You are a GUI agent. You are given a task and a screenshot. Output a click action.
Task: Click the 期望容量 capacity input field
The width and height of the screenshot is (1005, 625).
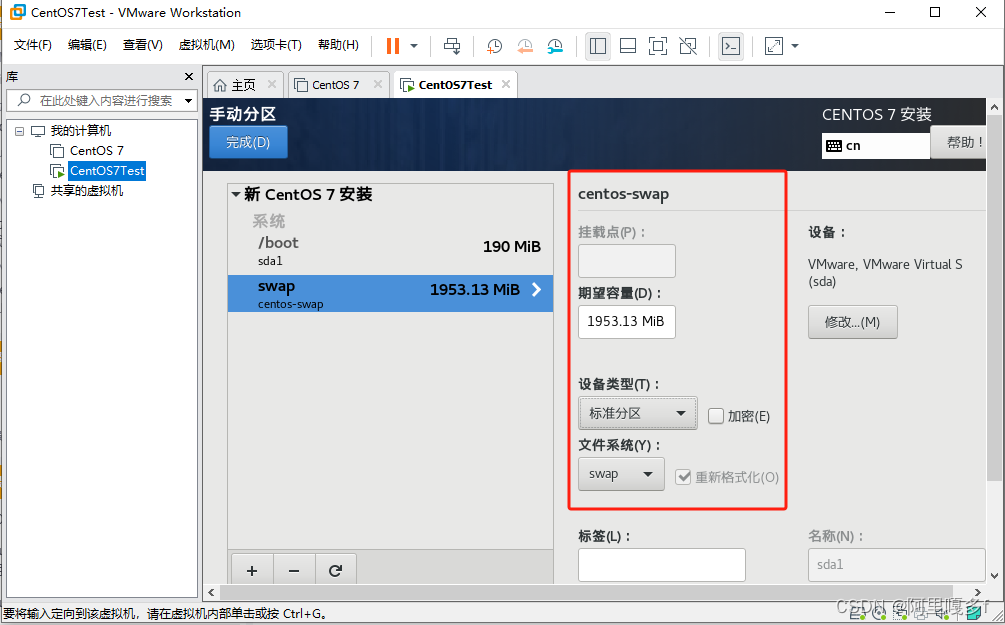[x=626, y=321]
